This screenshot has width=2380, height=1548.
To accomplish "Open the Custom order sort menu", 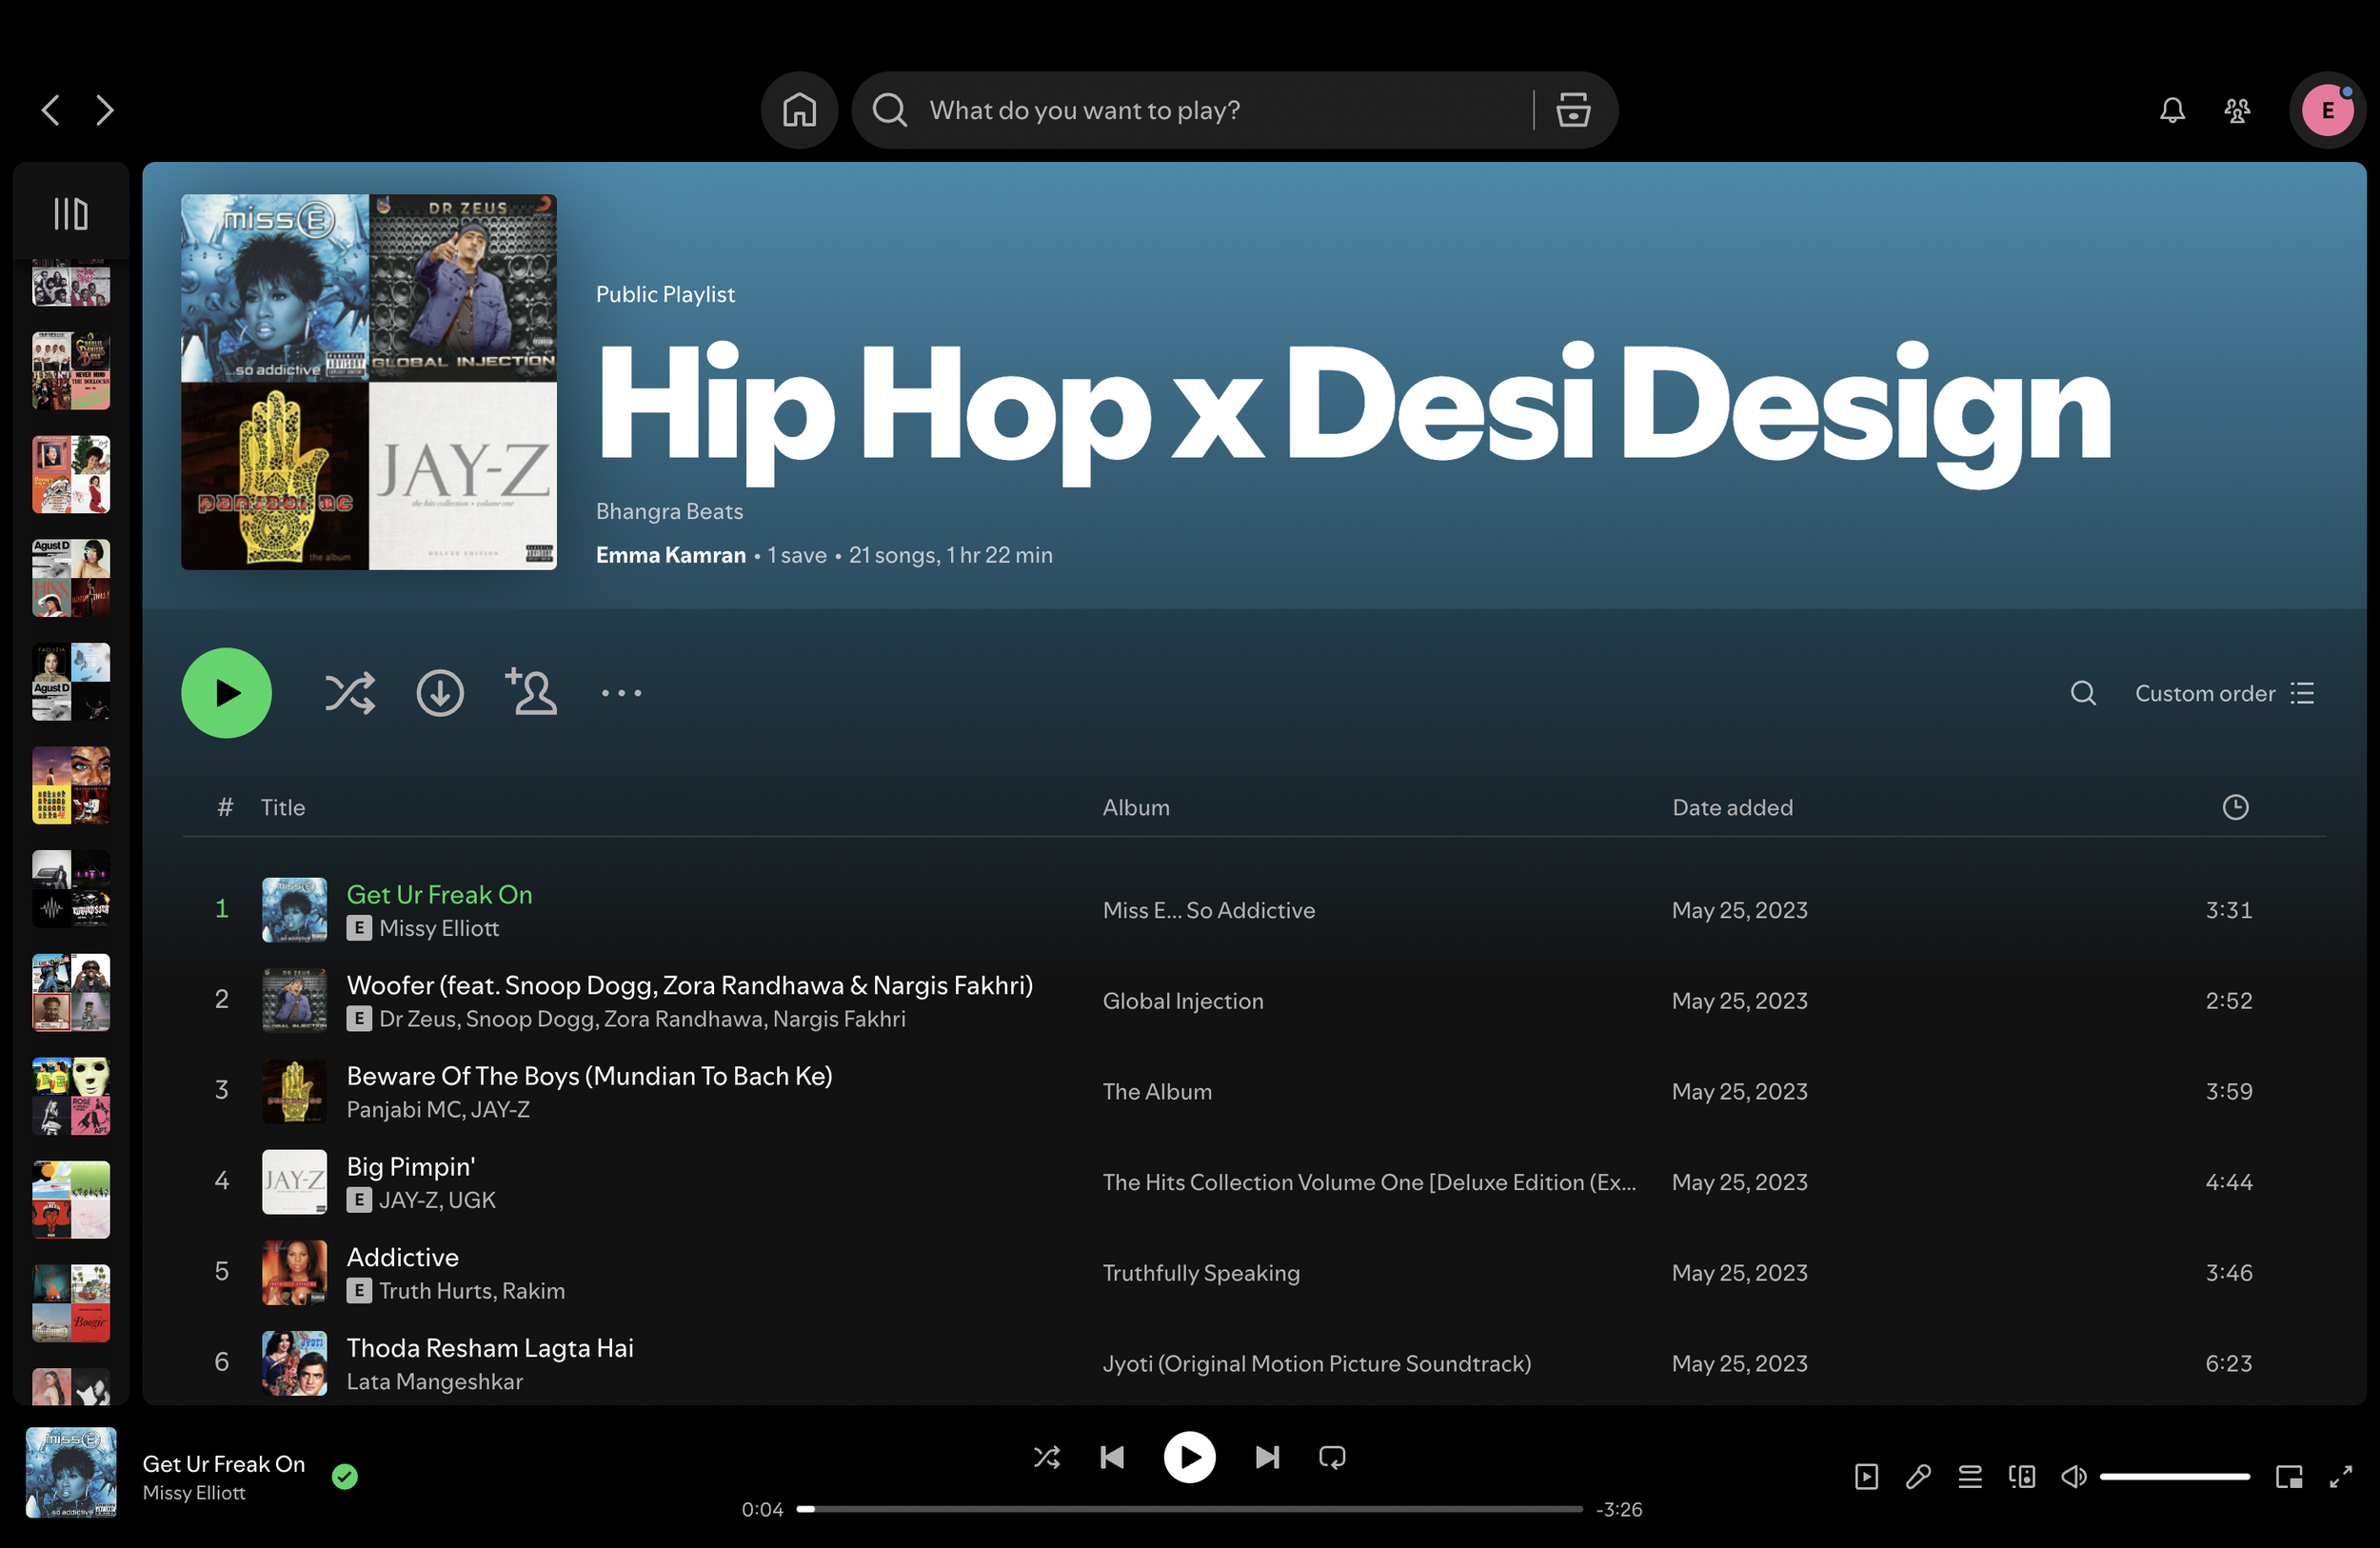I will 2224,693.
